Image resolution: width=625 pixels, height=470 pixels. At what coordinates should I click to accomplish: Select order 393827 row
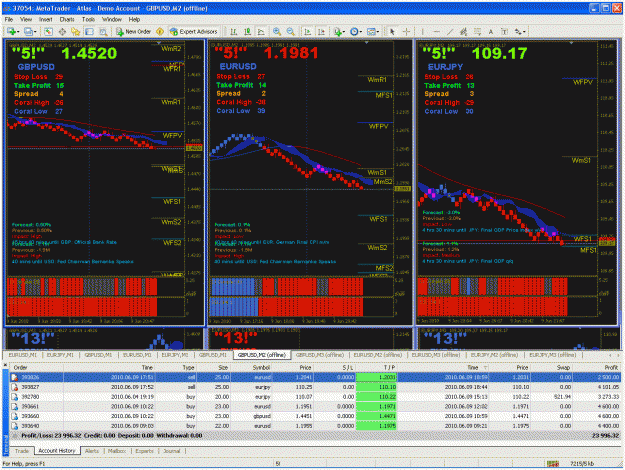point(315,387)
